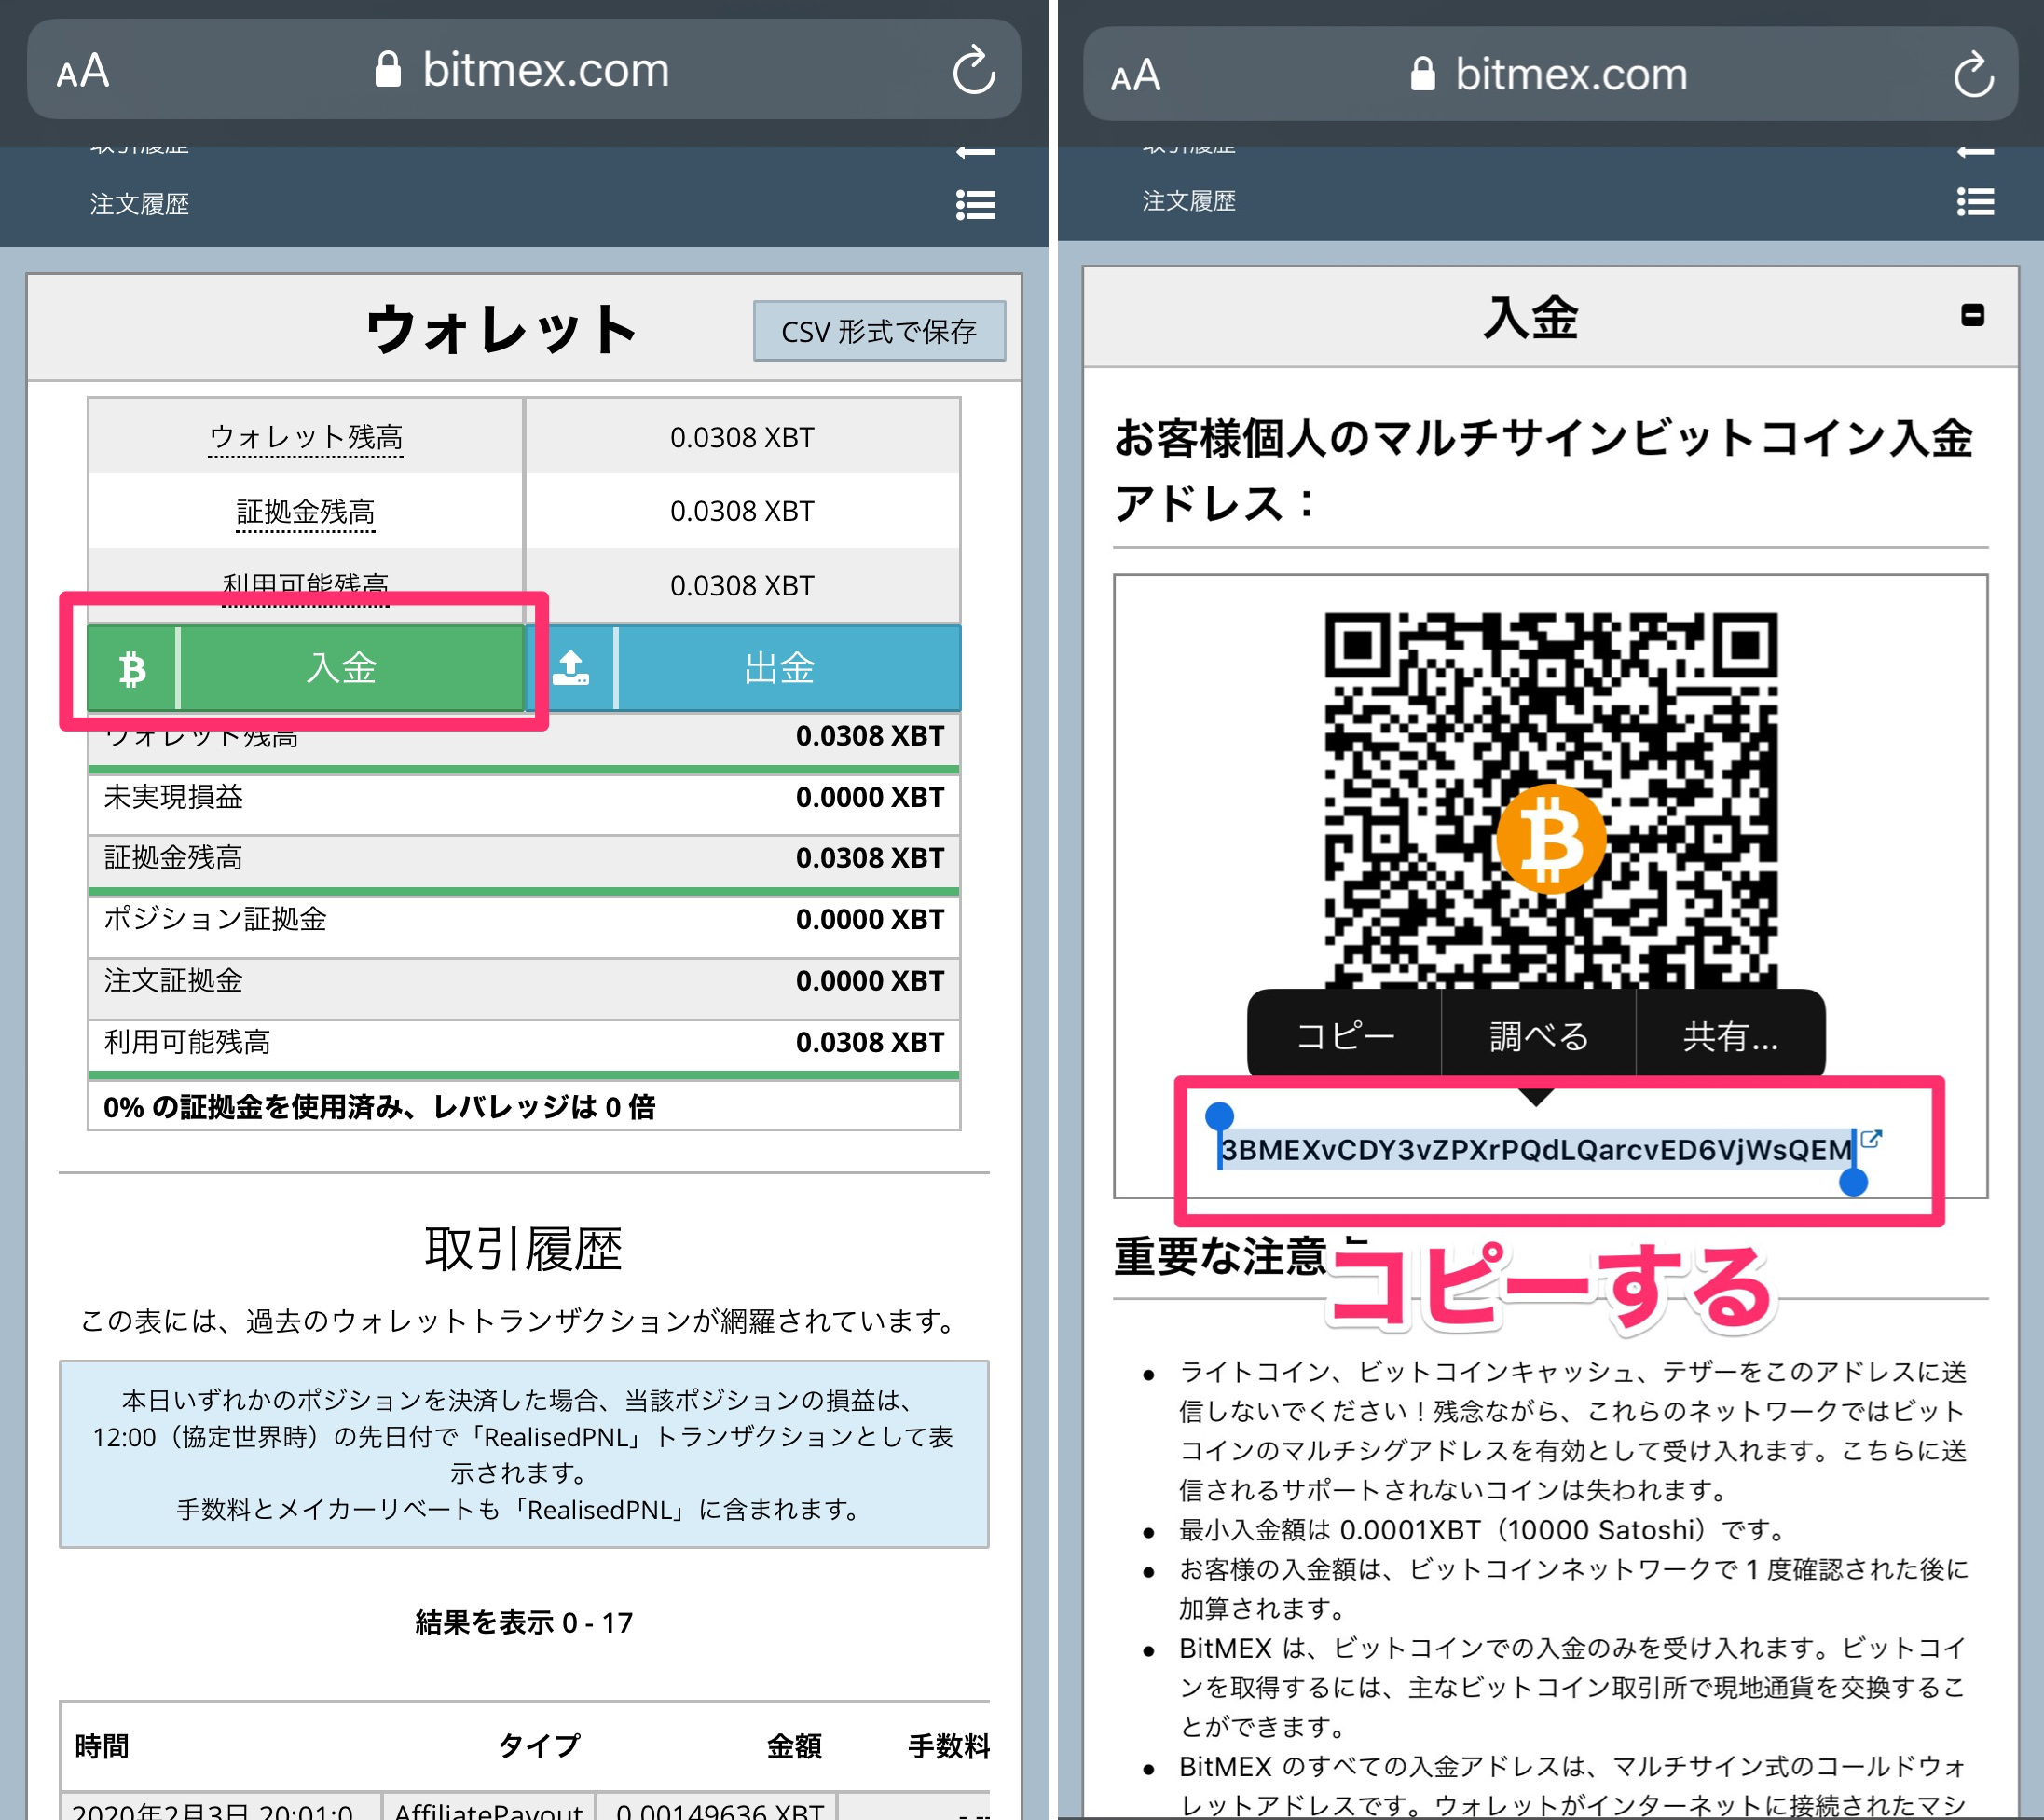Choose コピー in the text selection popup
This screenshot has height=1820, width=2044.
coord(1344,1036)
